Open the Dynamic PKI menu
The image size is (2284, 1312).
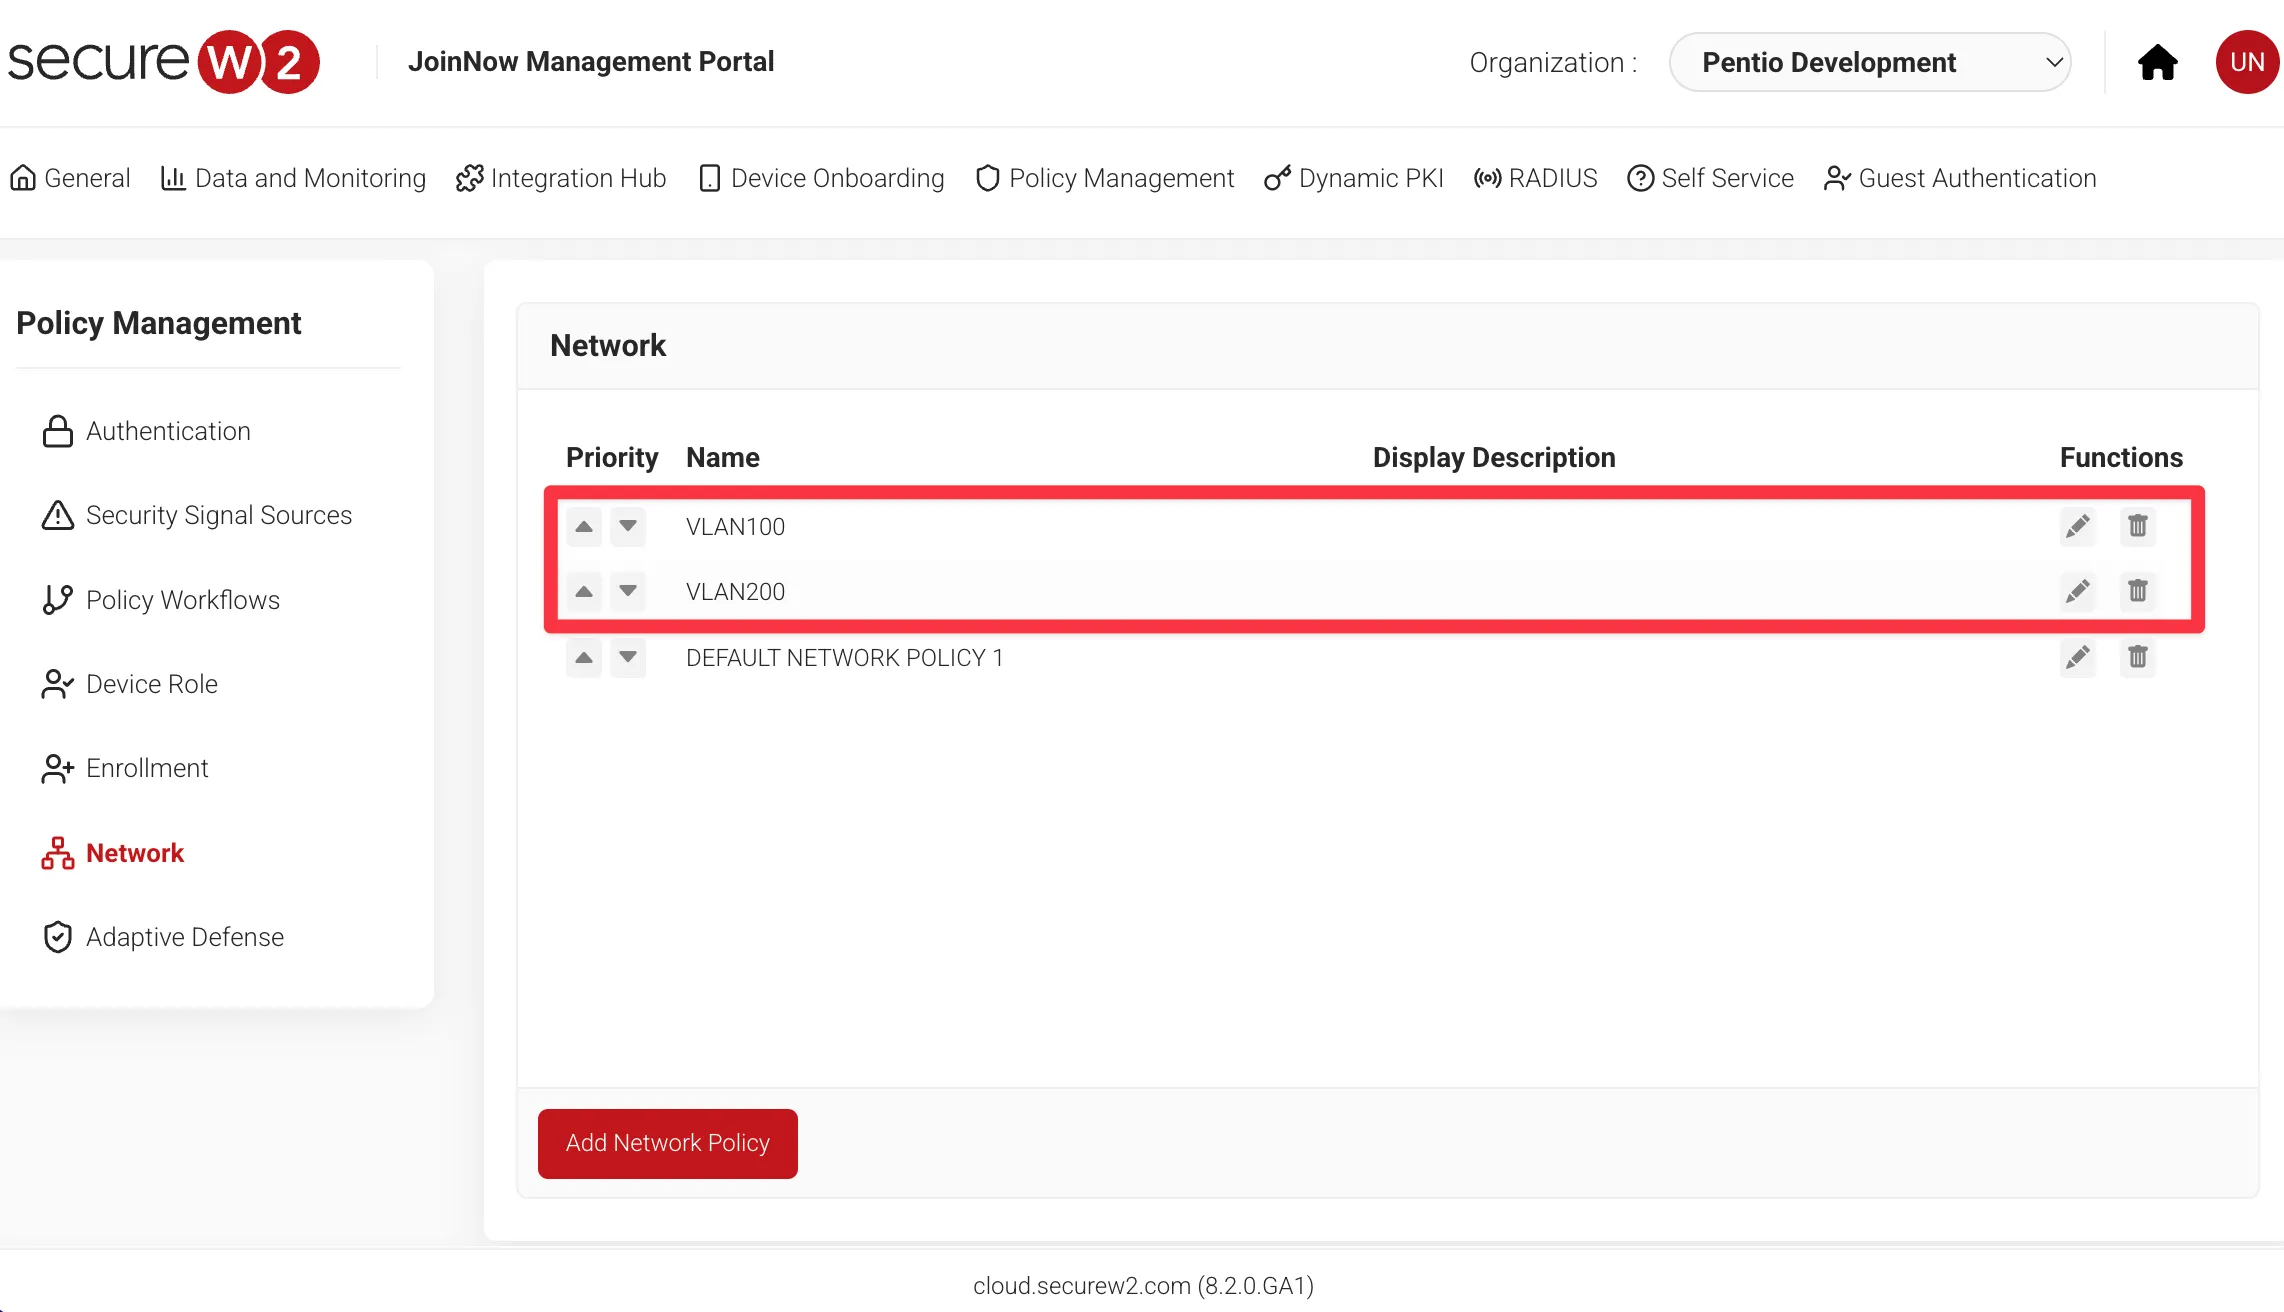click(1354, 178)
